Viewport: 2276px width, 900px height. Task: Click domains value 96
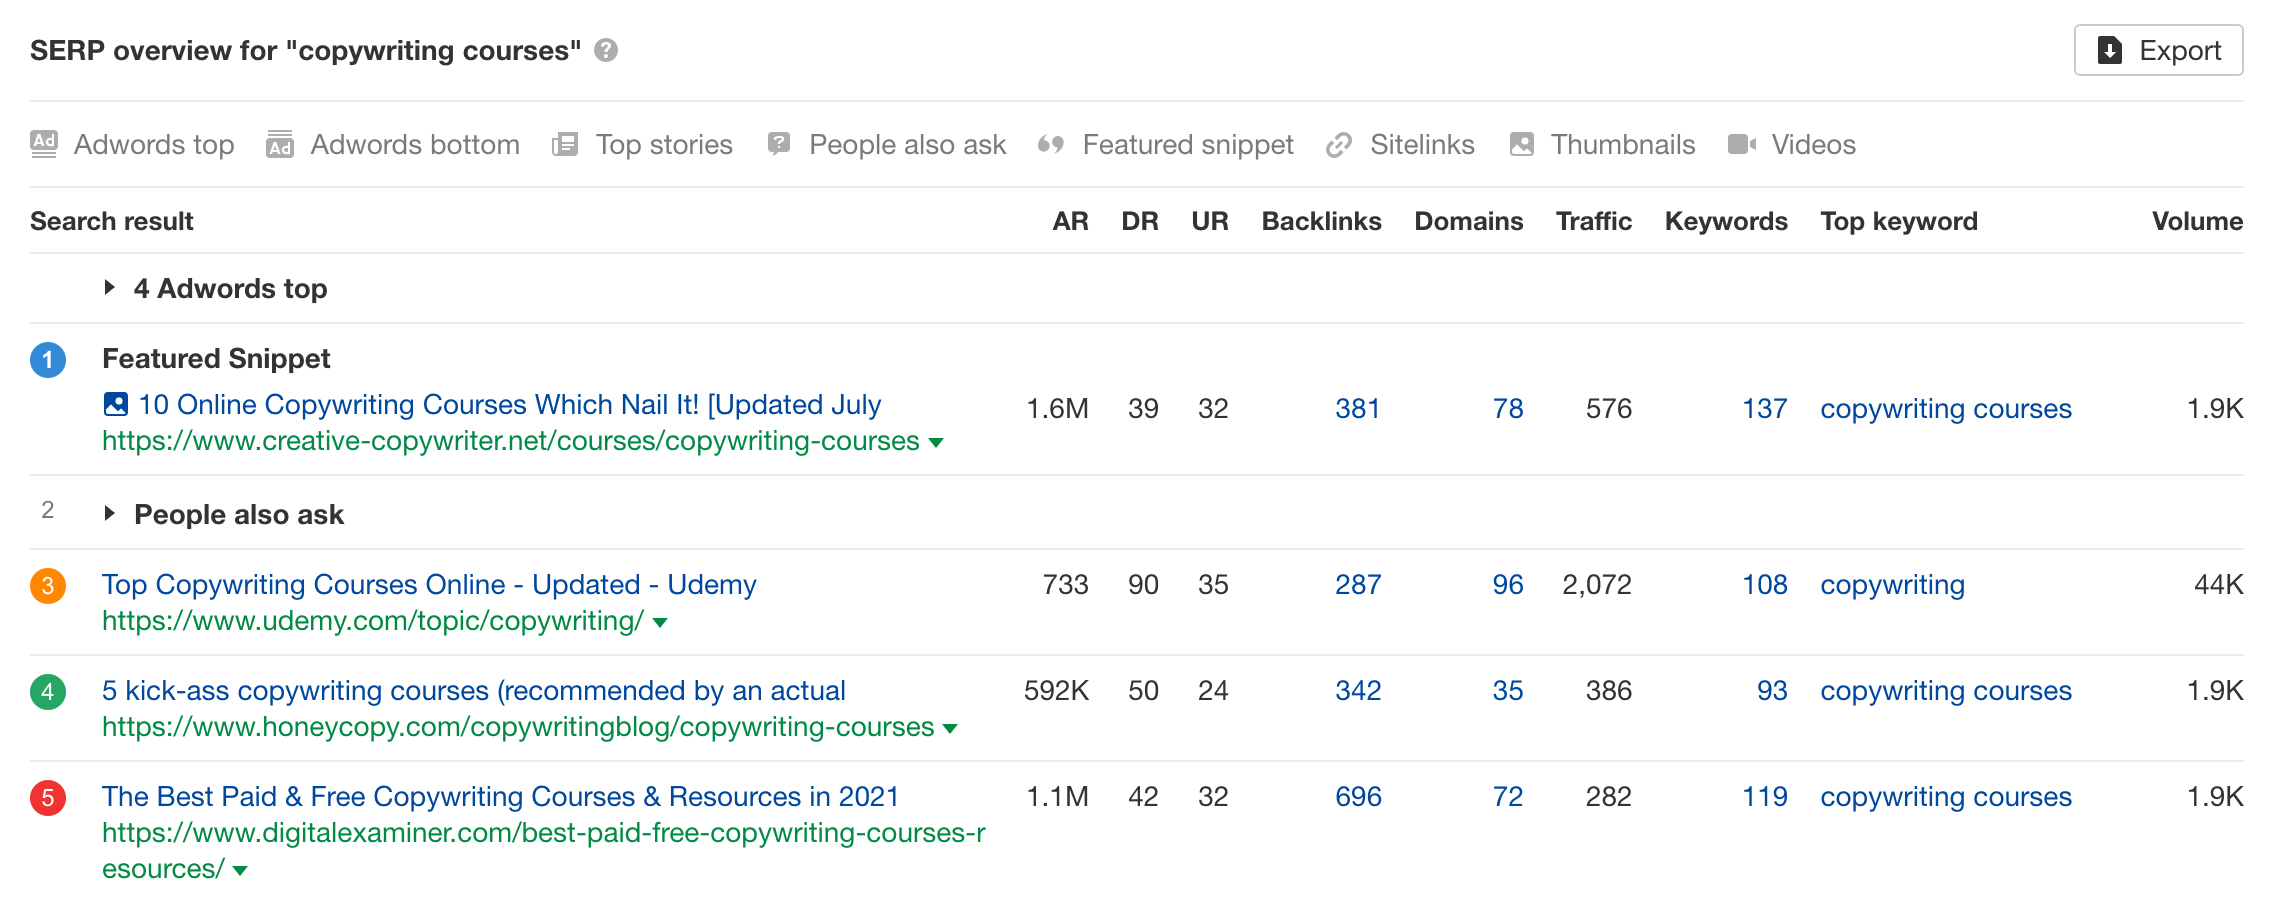tap(1508, 584)
